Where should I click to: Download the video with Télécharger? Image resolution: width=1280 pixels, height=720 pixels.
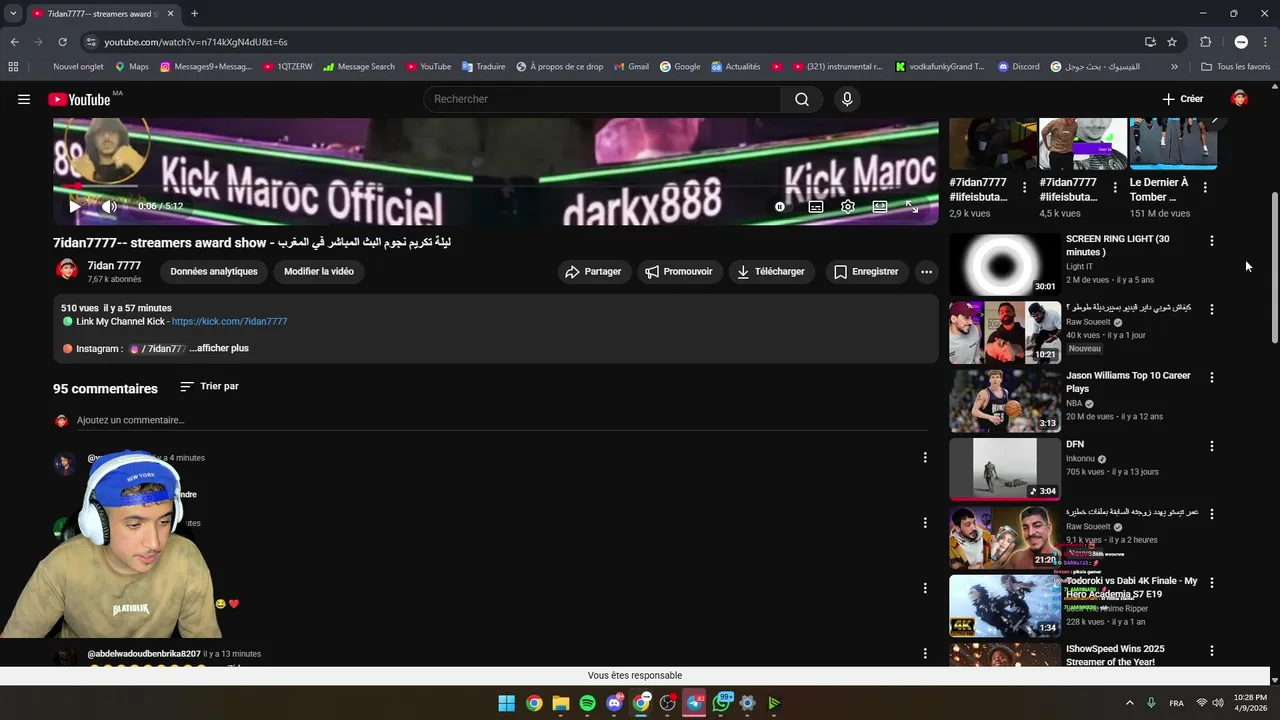coord(771,271)
